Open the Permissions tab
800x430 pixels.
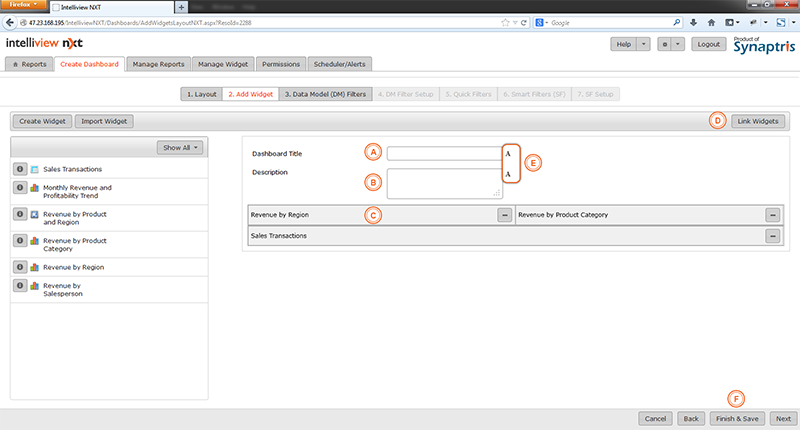tap(281, 64)
